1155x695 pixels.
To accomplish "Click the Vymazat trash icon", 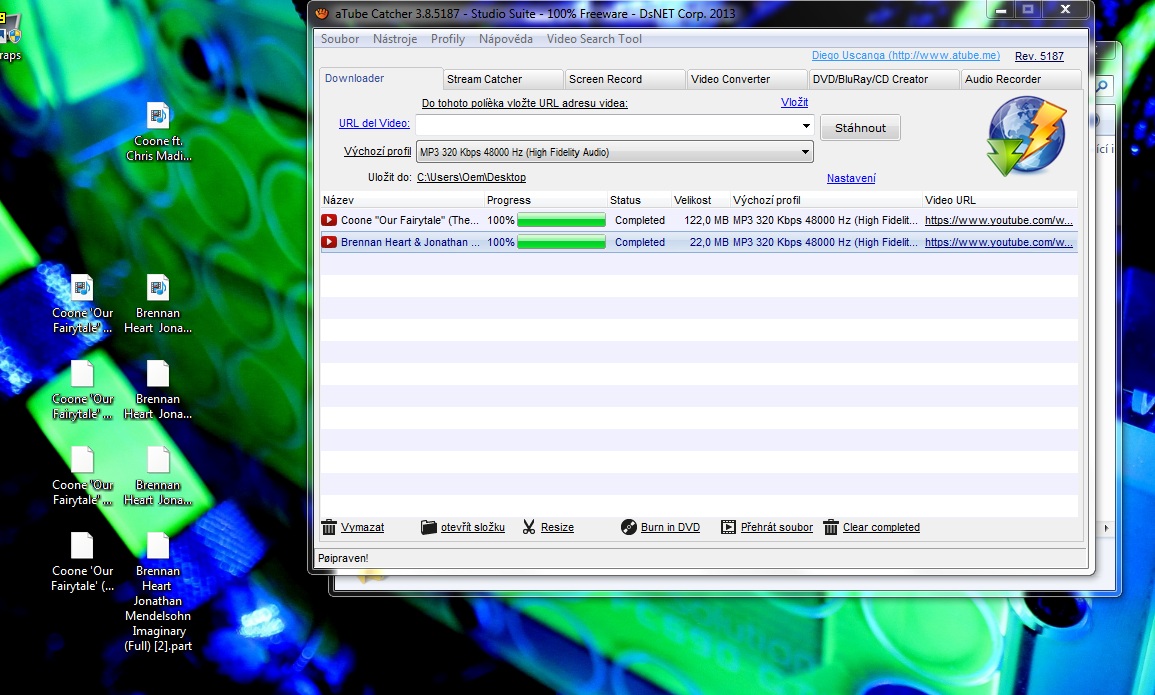I will click(x=329, y=527).
